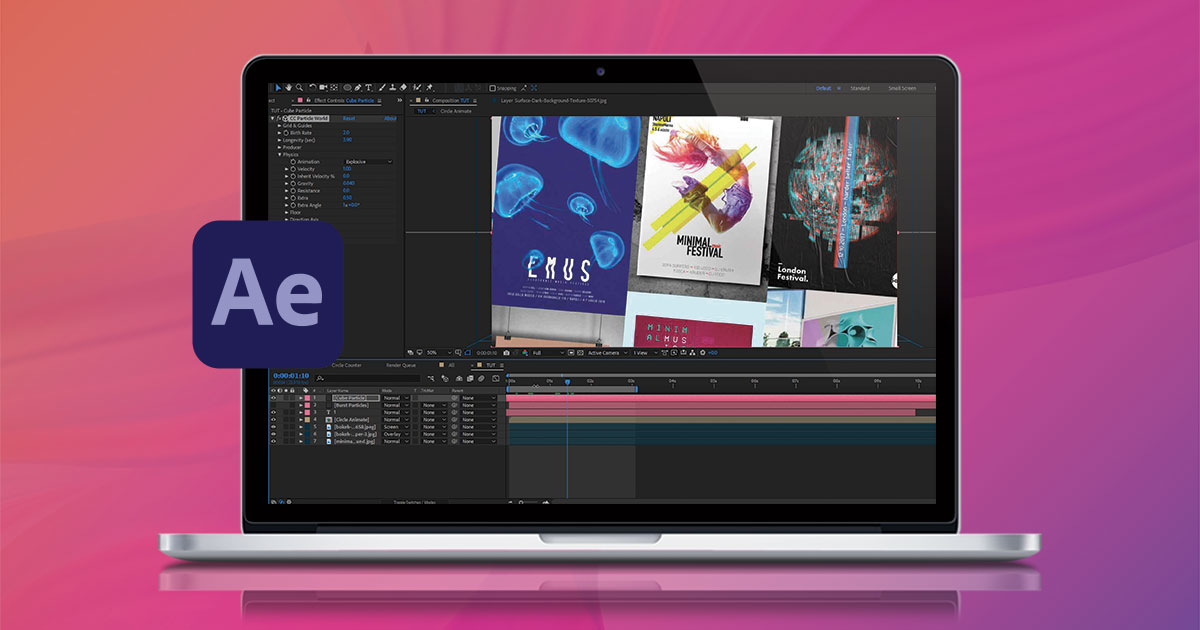Screen dimensions: 1200x630
Task: Select the Roto Brush tool
Action: tap(416, 88)
